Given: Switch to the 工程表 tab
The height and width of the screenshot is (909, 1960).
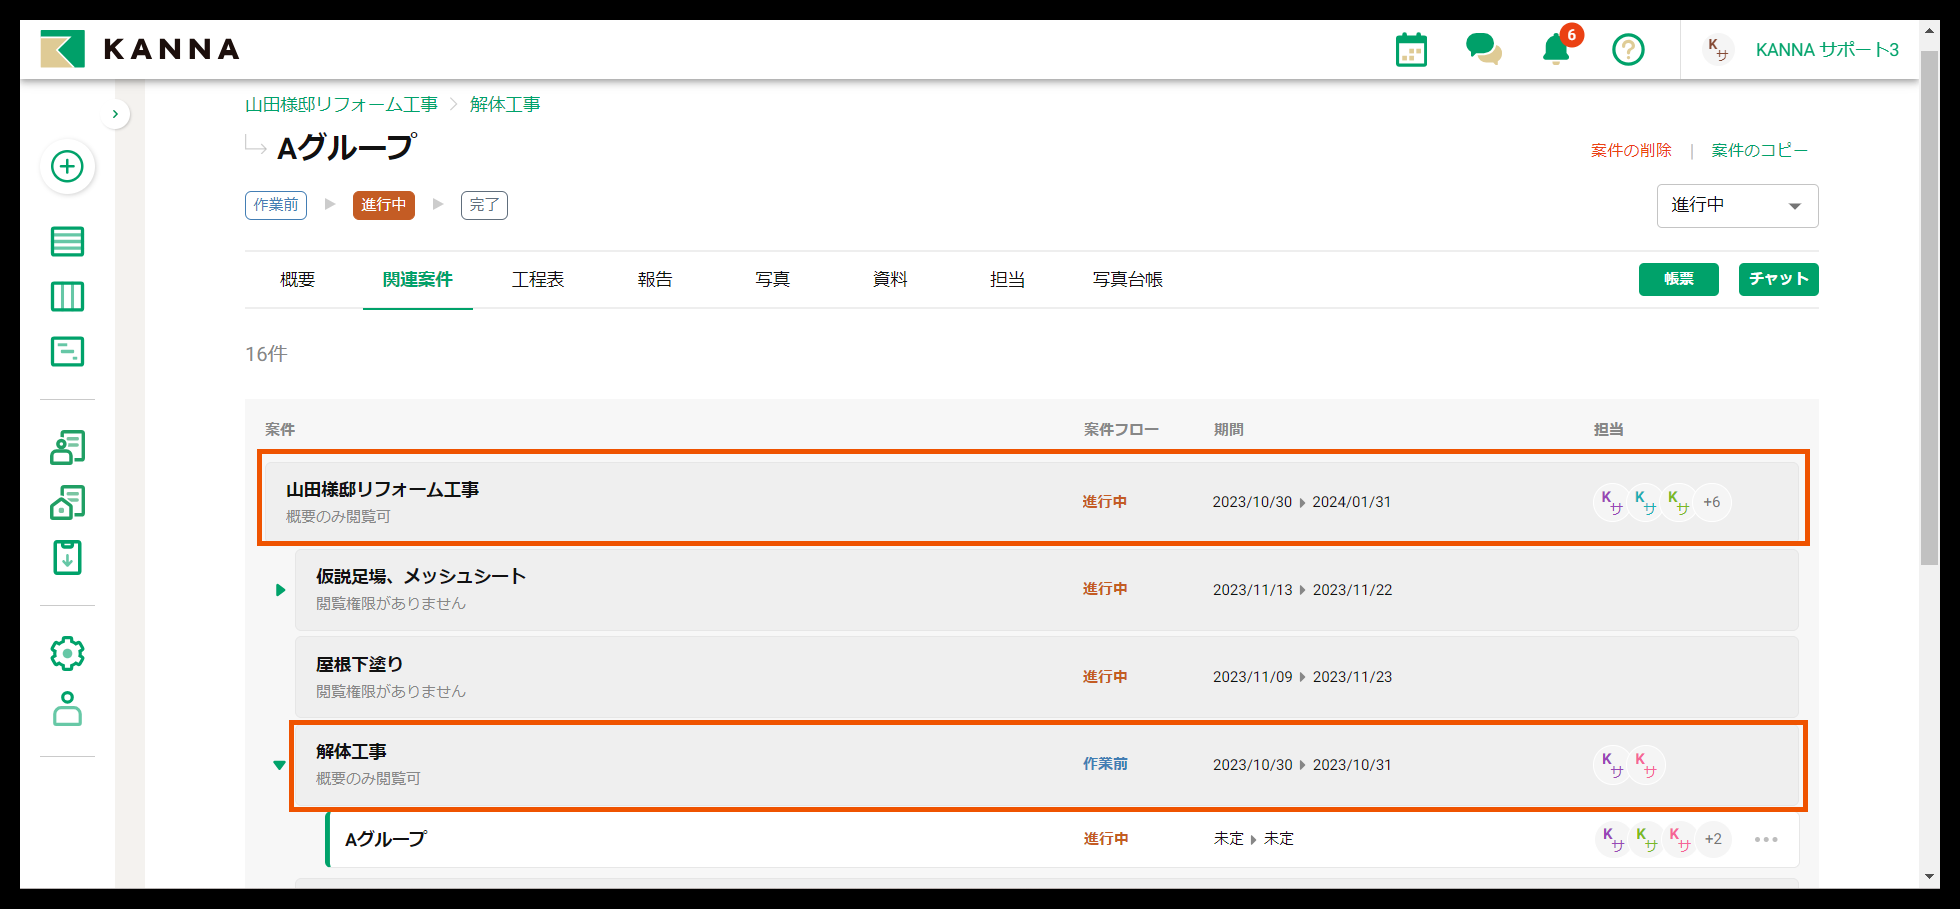Looking at the screenshot, I should click(x=537, y=279).
